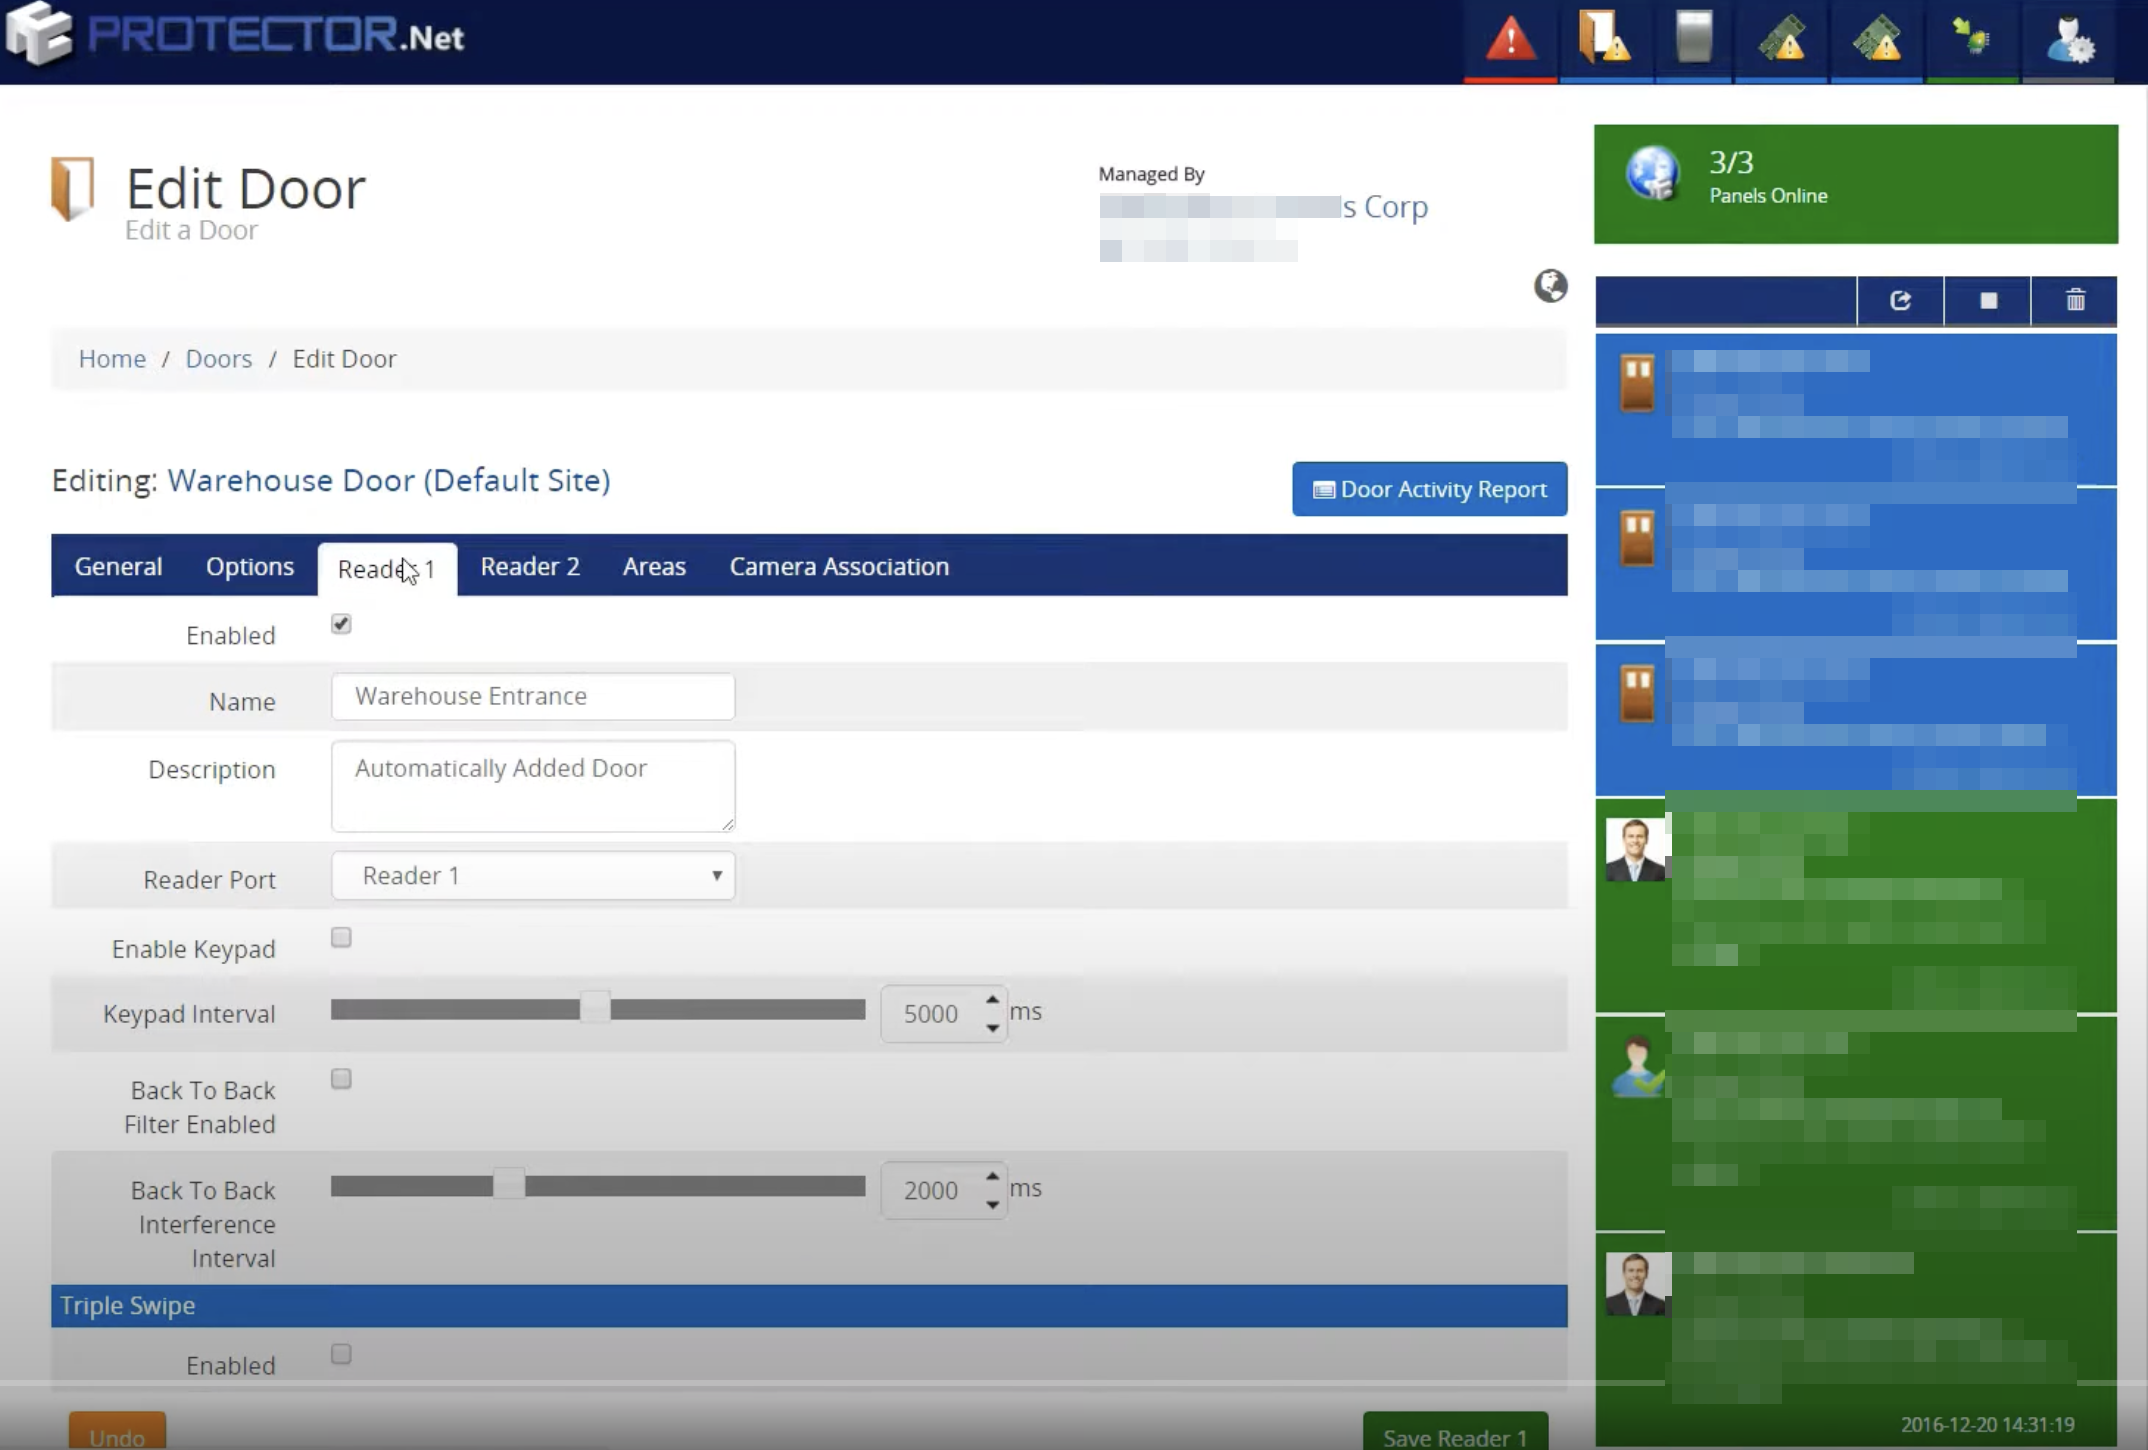The height and width of the screenshot is (1450, 2148).
Task: Click the Door Activity Report button
Action: click(x=1429, y=489)
